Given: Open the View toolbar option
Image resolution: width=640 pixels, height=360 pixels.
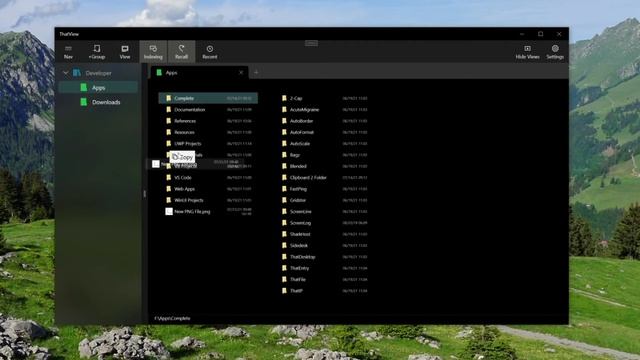Looking at the screenshot, I should pyautogui.click(x=125, y=52).
